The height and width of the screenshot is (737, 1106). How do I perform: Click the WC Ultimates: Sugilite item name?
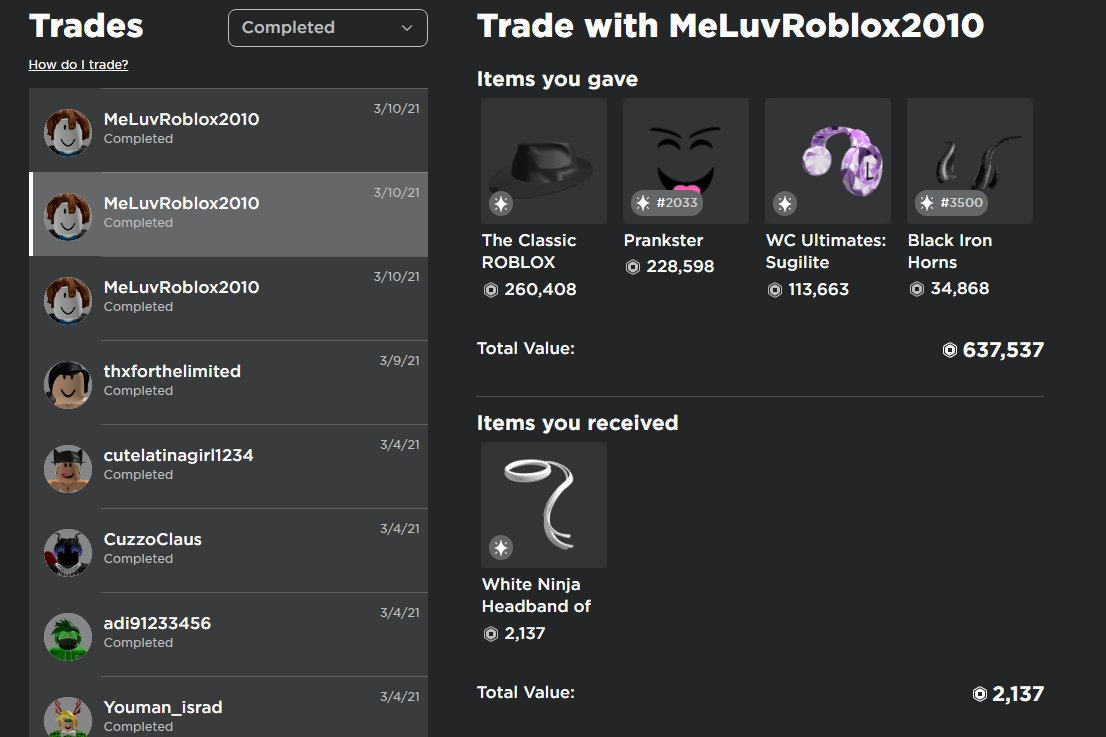pos(825,251)
